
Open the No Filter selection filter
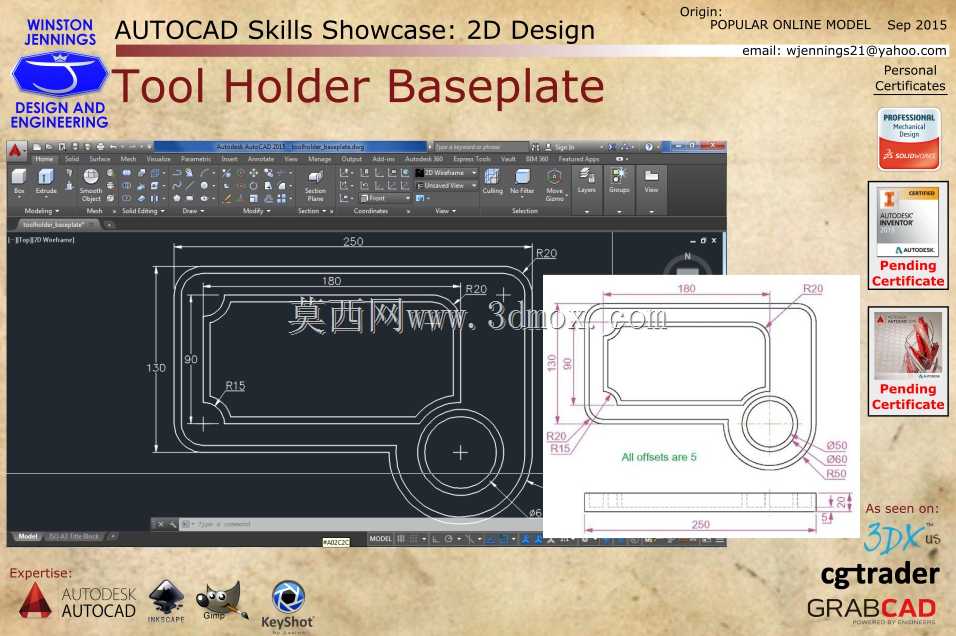coord(523,182)
